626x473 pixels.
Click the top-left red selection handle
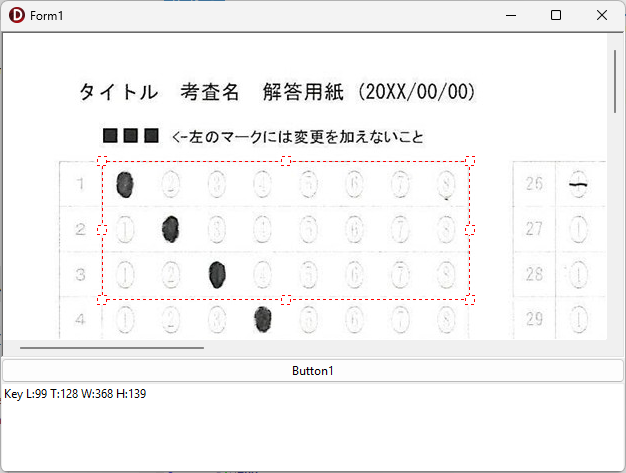tap(102, 160)
